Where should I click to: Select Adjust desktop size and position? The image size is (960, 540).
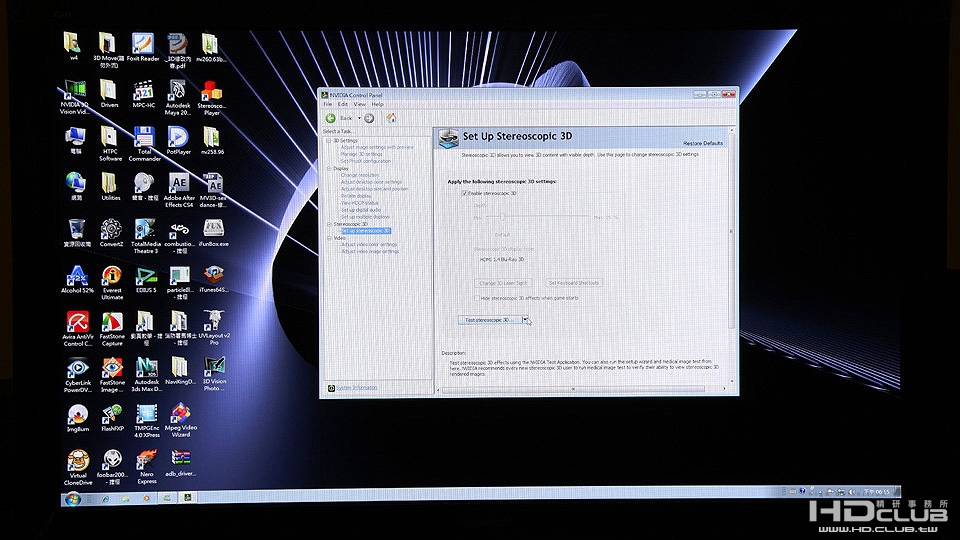tap(375, 189)
